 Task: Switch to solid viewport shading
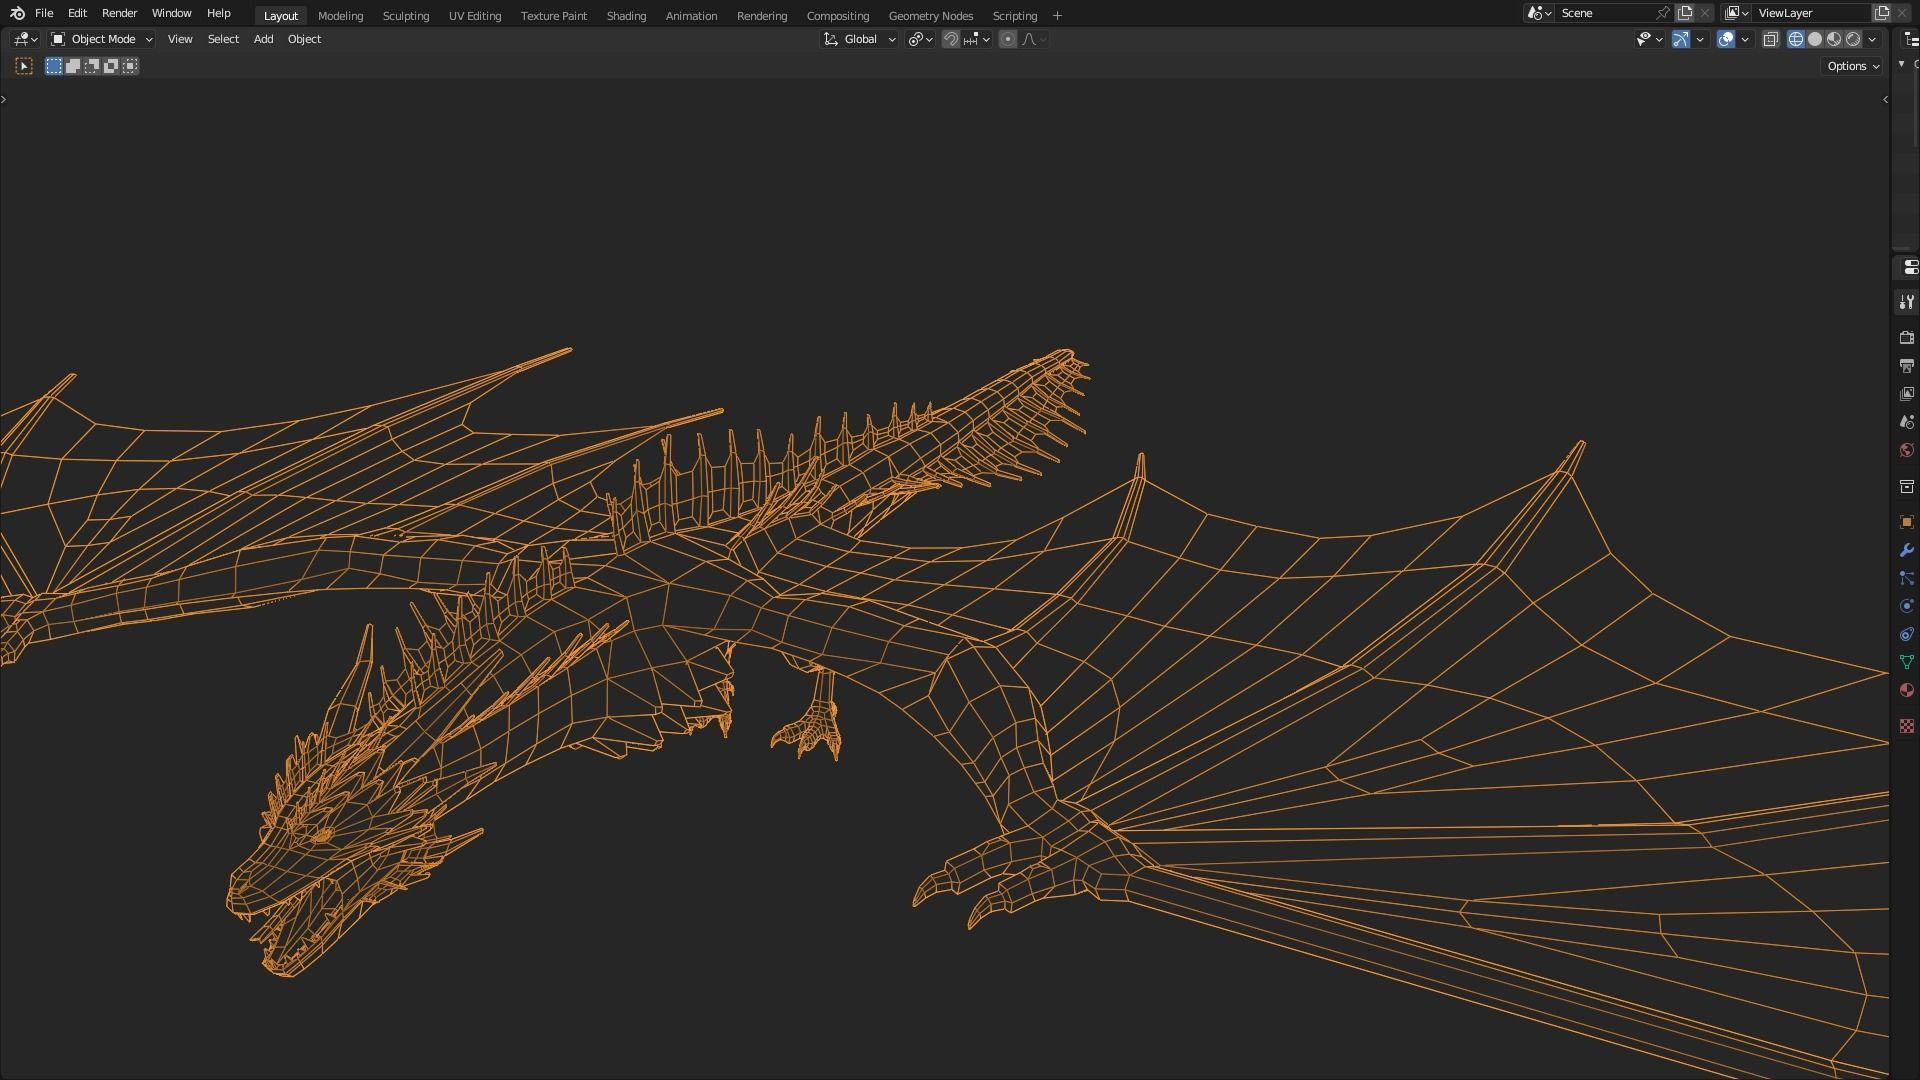(x=1815, y=39)
